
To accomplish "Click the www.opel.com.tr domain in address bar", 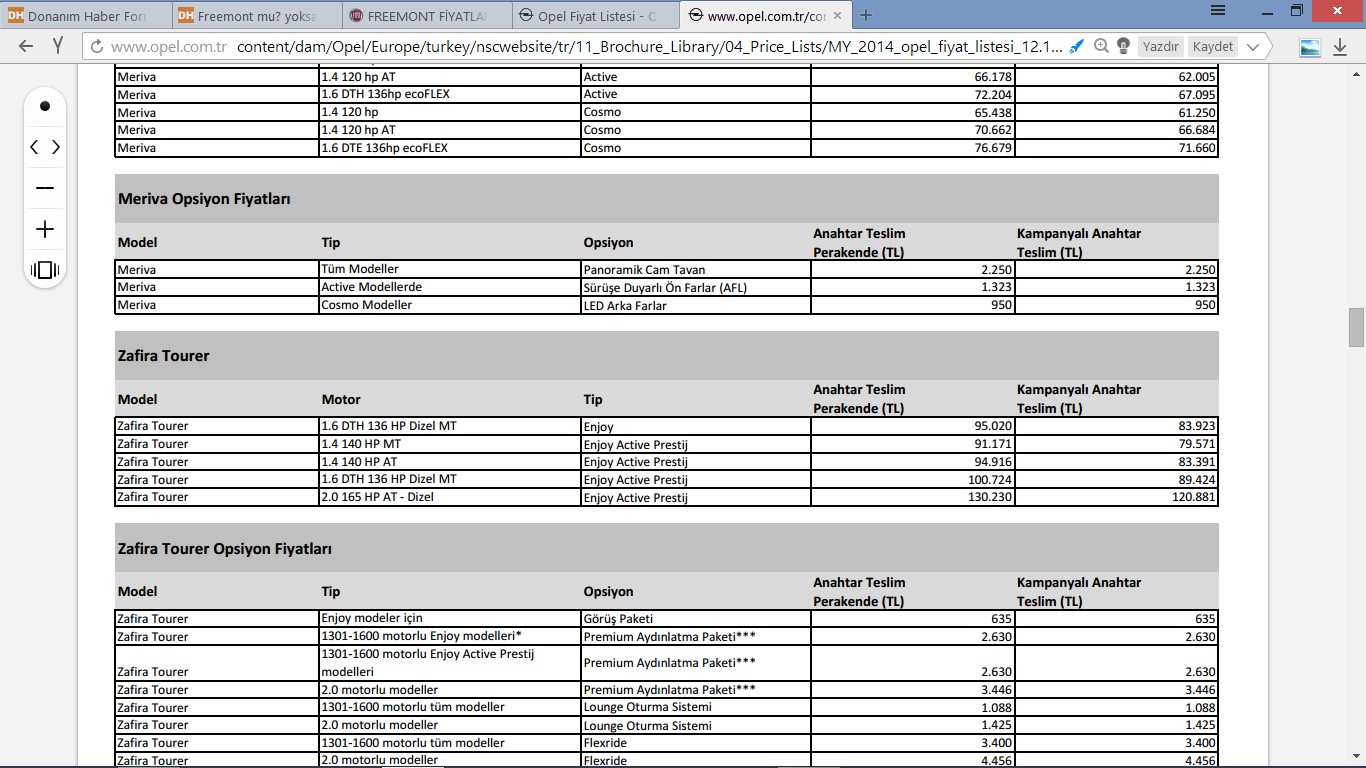I will 170,46.
